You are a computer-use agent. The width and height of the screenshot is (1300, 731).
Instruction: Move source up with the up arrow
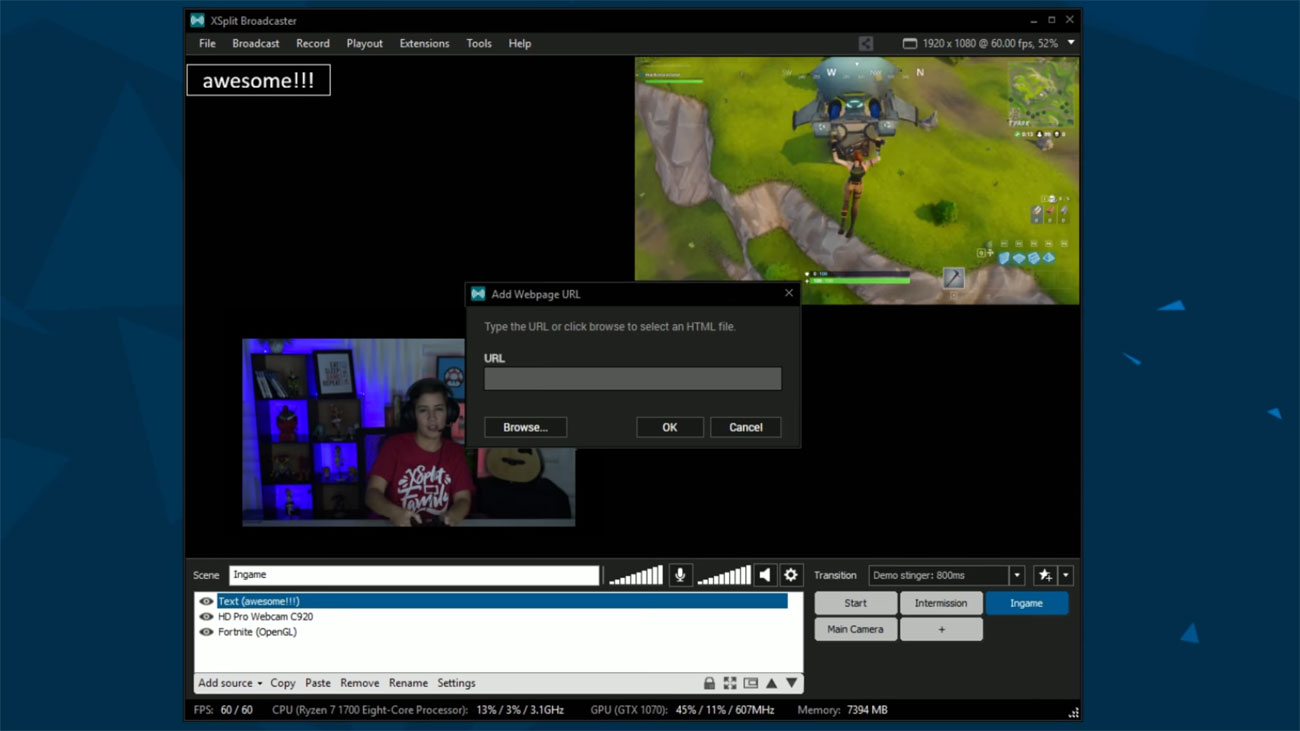coord(771,683)
